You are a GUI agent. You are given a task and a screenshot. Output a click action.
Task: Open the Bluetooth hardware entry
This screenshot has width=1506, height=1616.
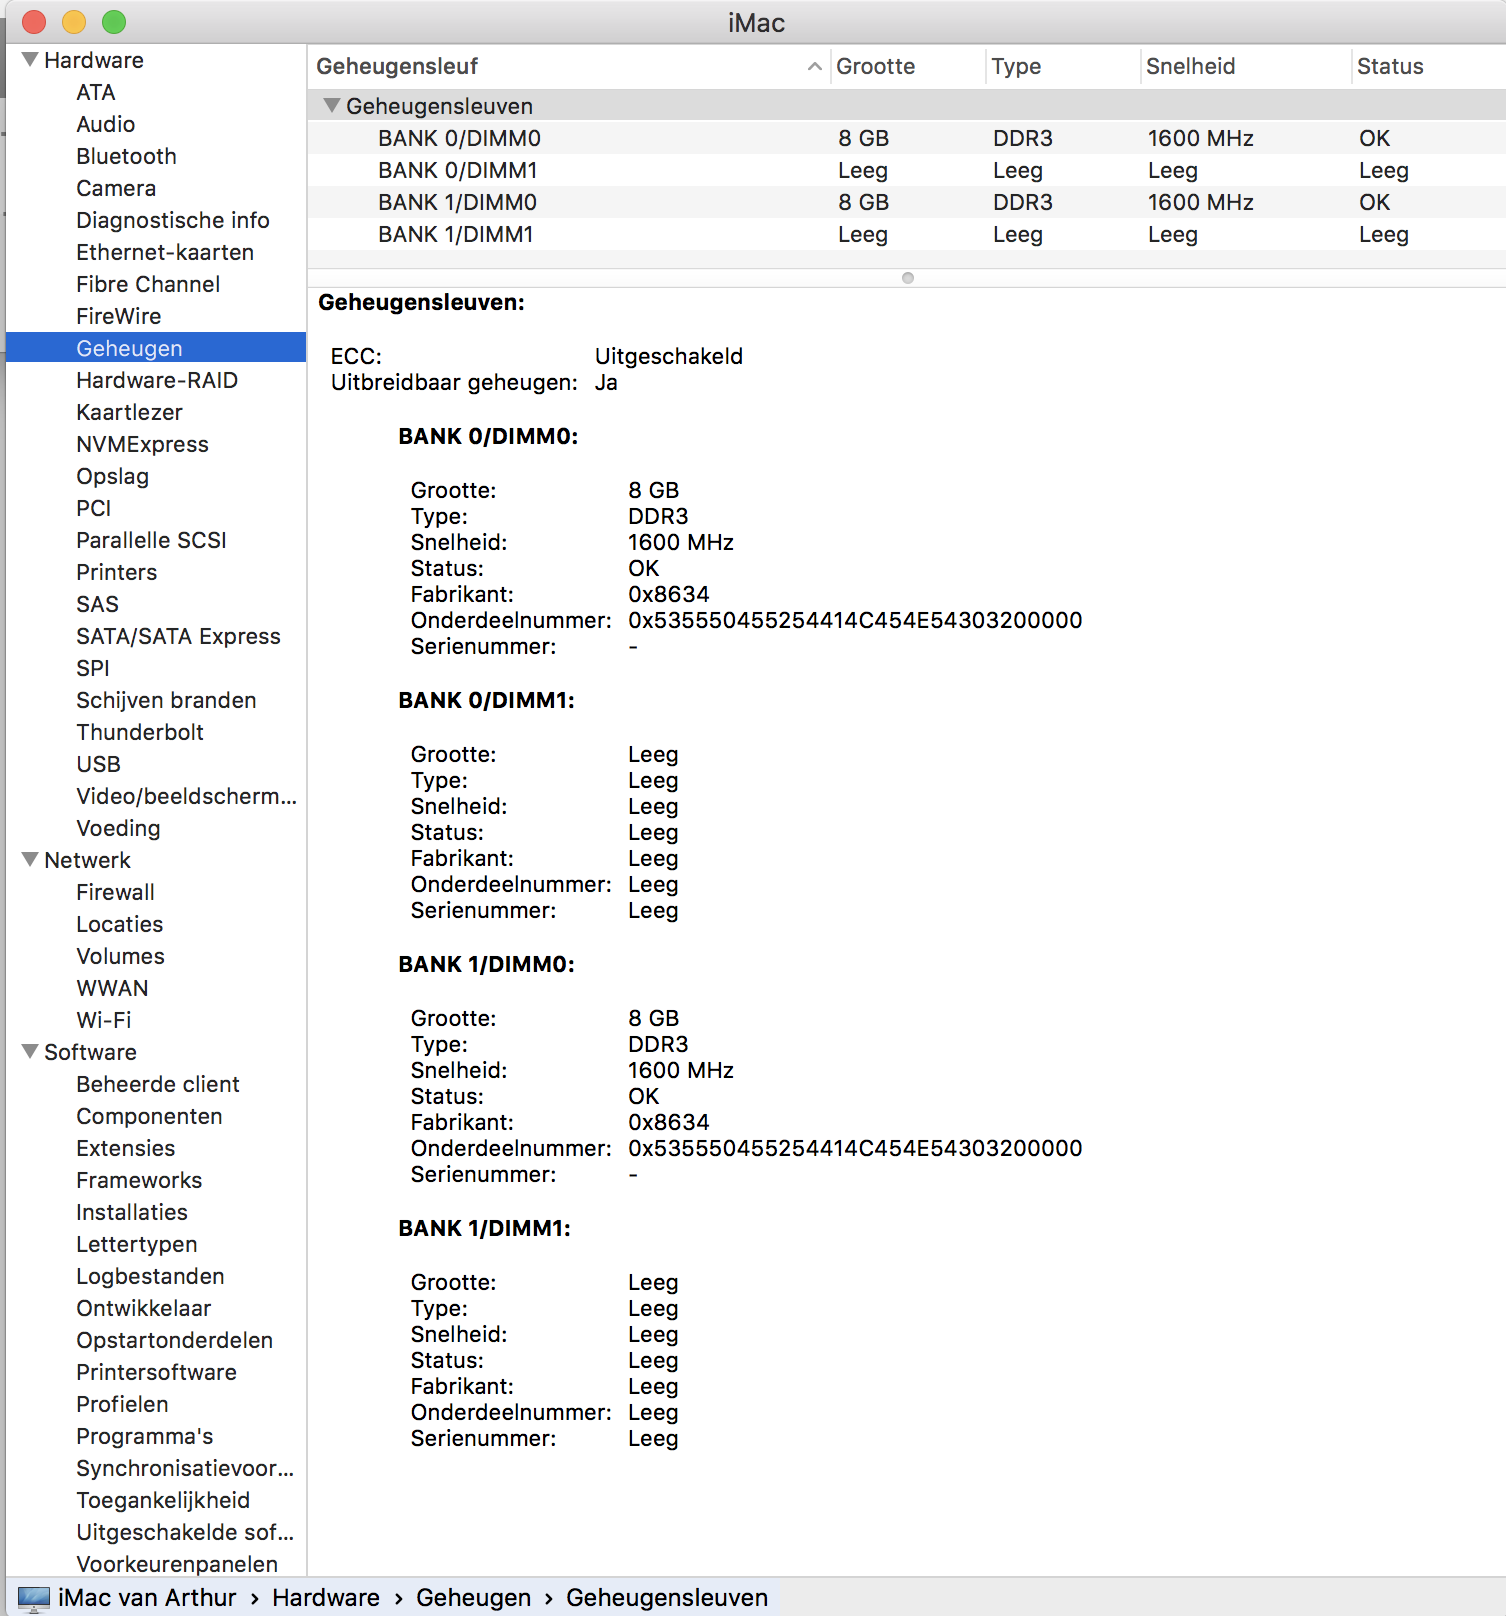(126, 156)
